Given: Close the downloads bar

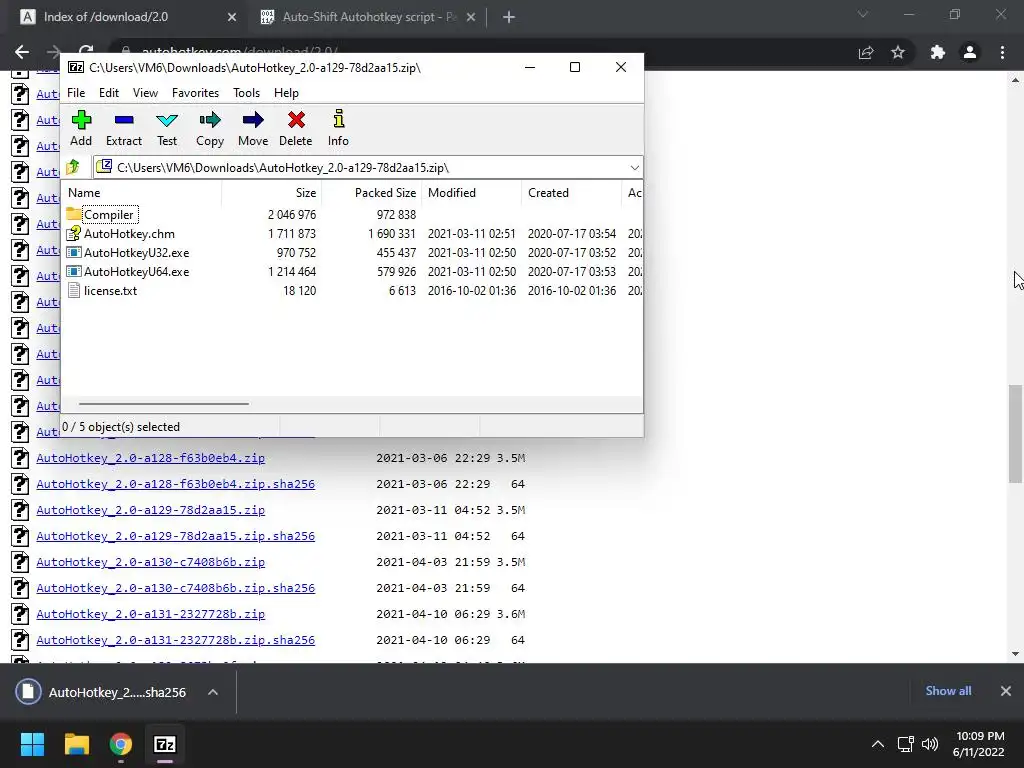Looking at the screenshot, I should click(x=1006, y=691).
